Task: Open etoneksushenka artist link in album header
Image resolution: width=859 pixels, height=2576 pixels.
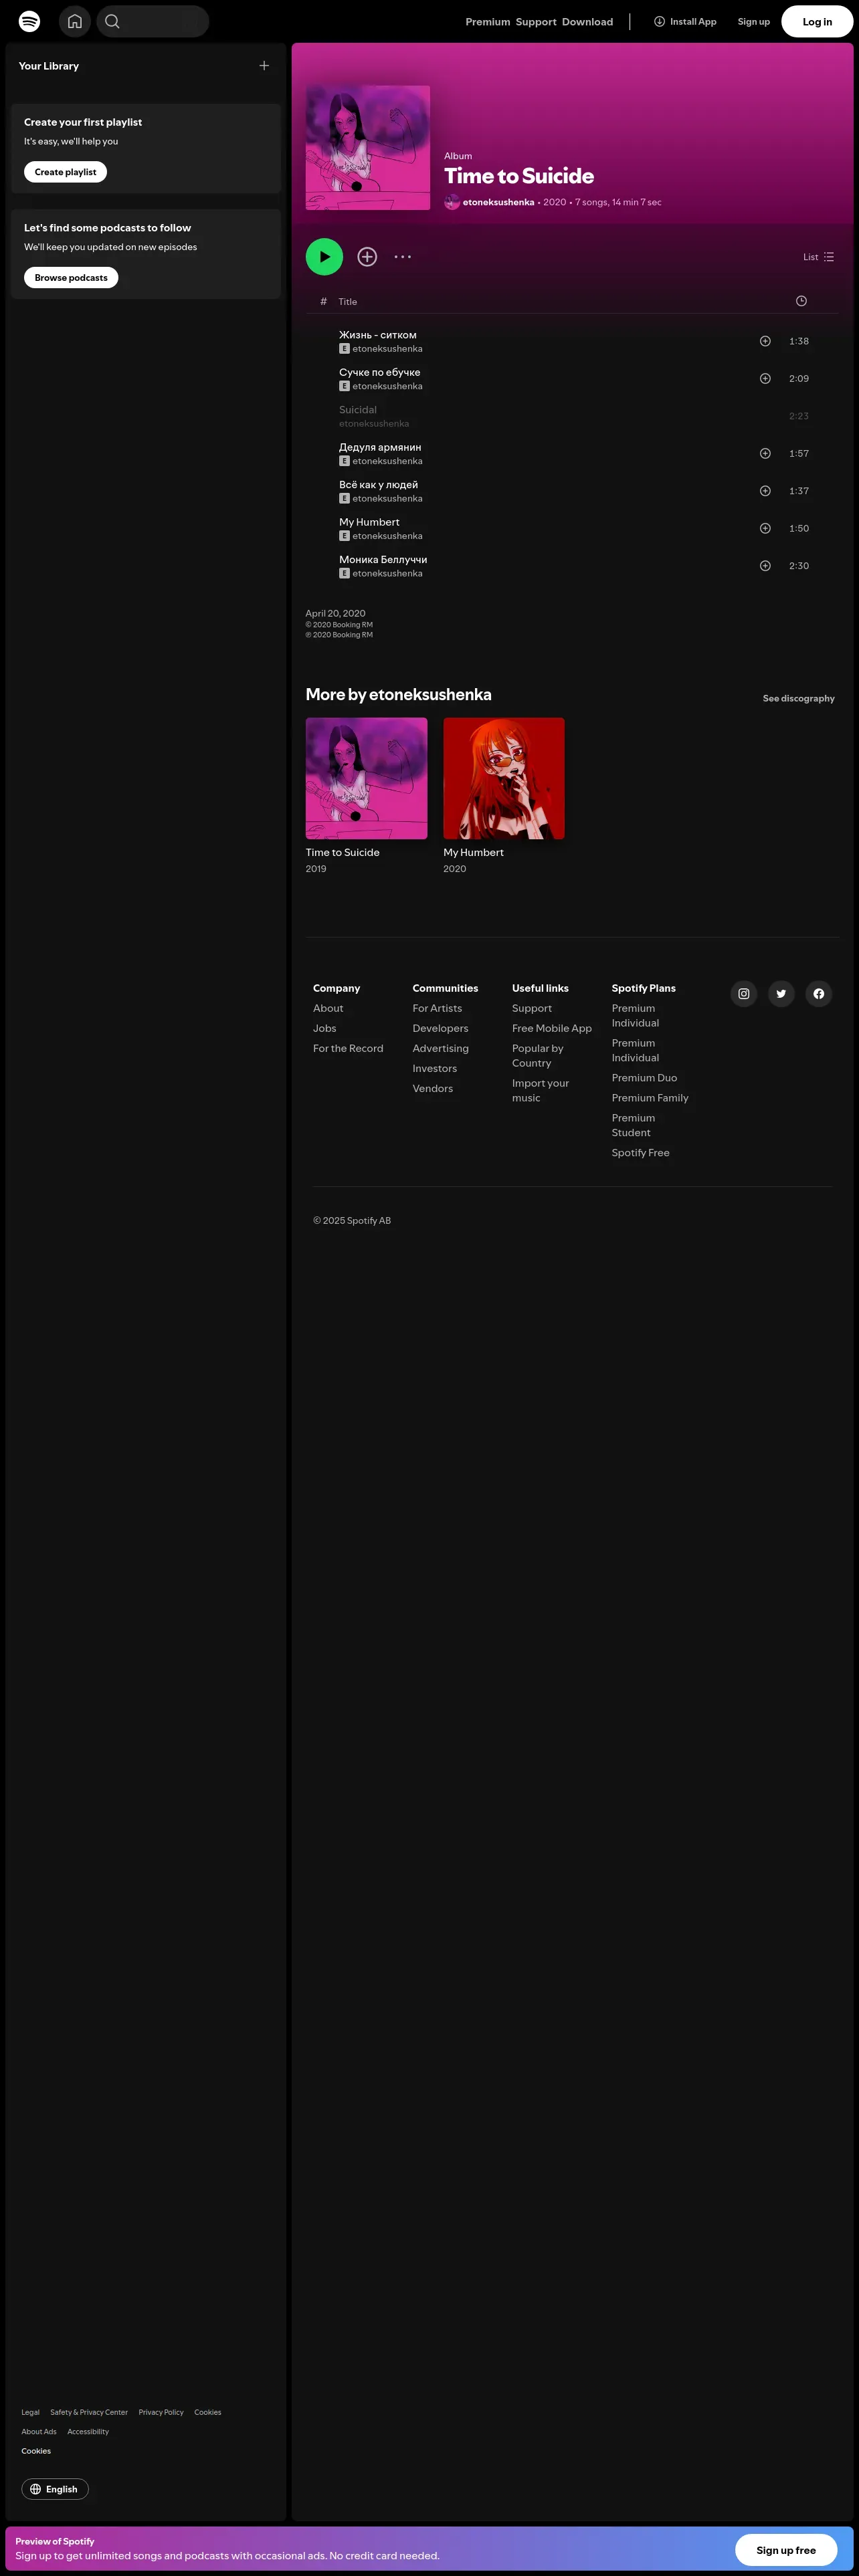Action: click(498, 202)
